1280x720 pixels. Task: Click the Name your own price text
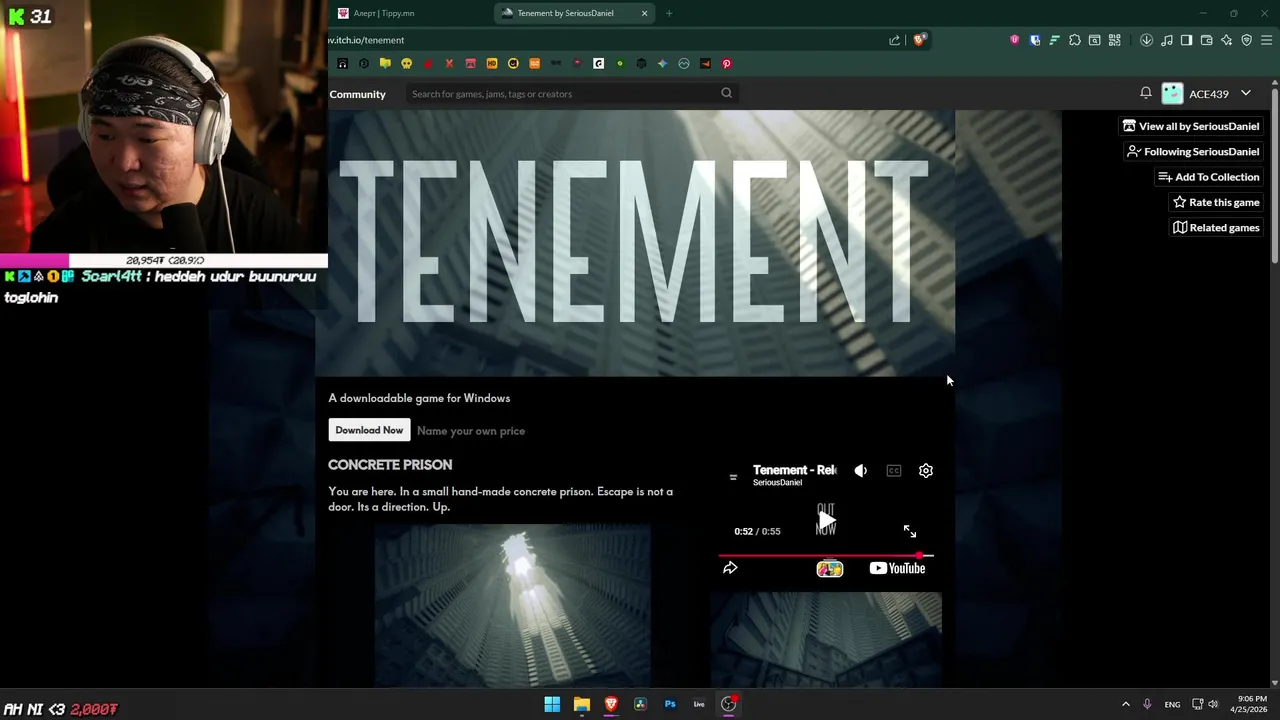(471, 431)
